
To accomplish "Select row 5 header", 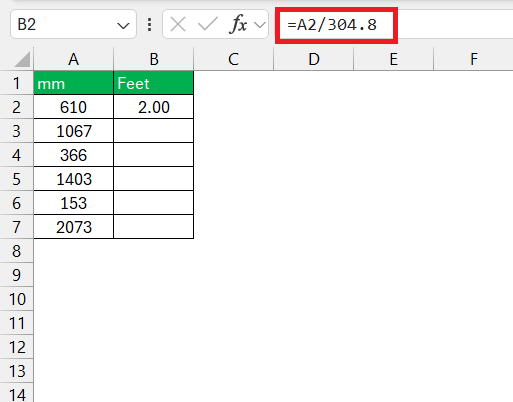I will tap(17, 179).
